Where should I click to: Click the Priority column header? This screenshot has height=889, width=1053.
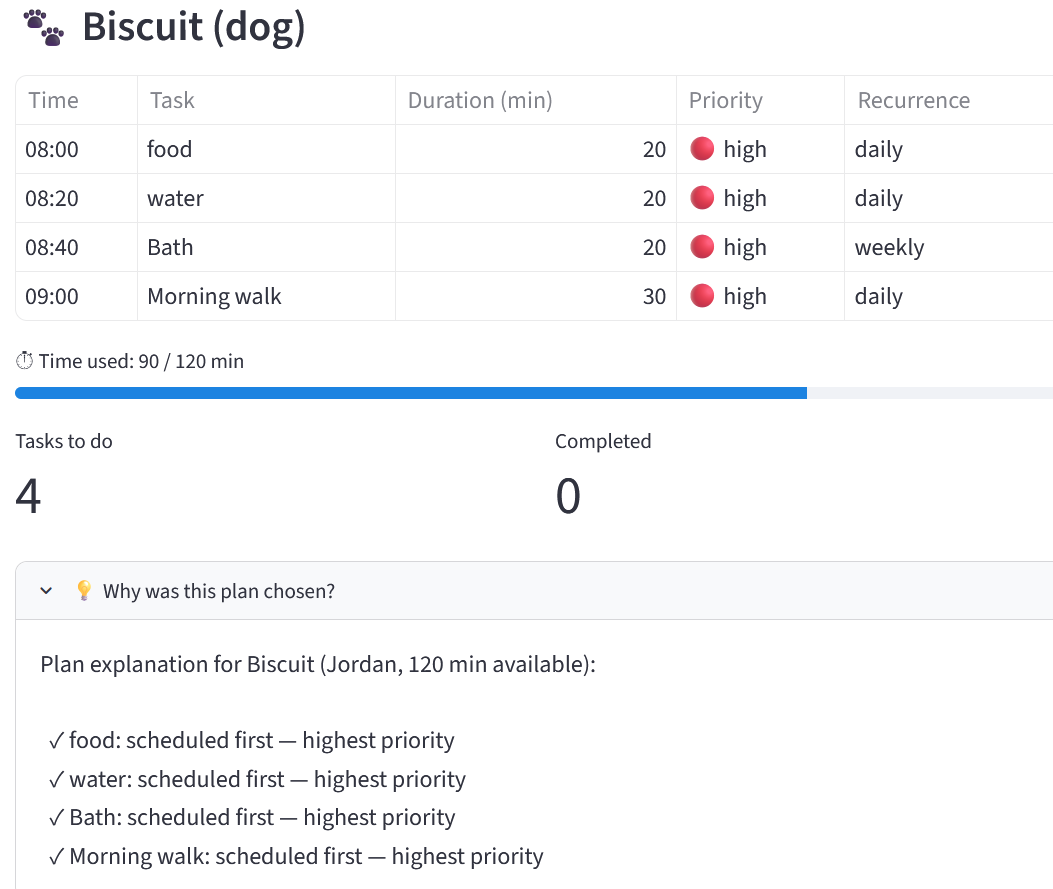point(760,100)
